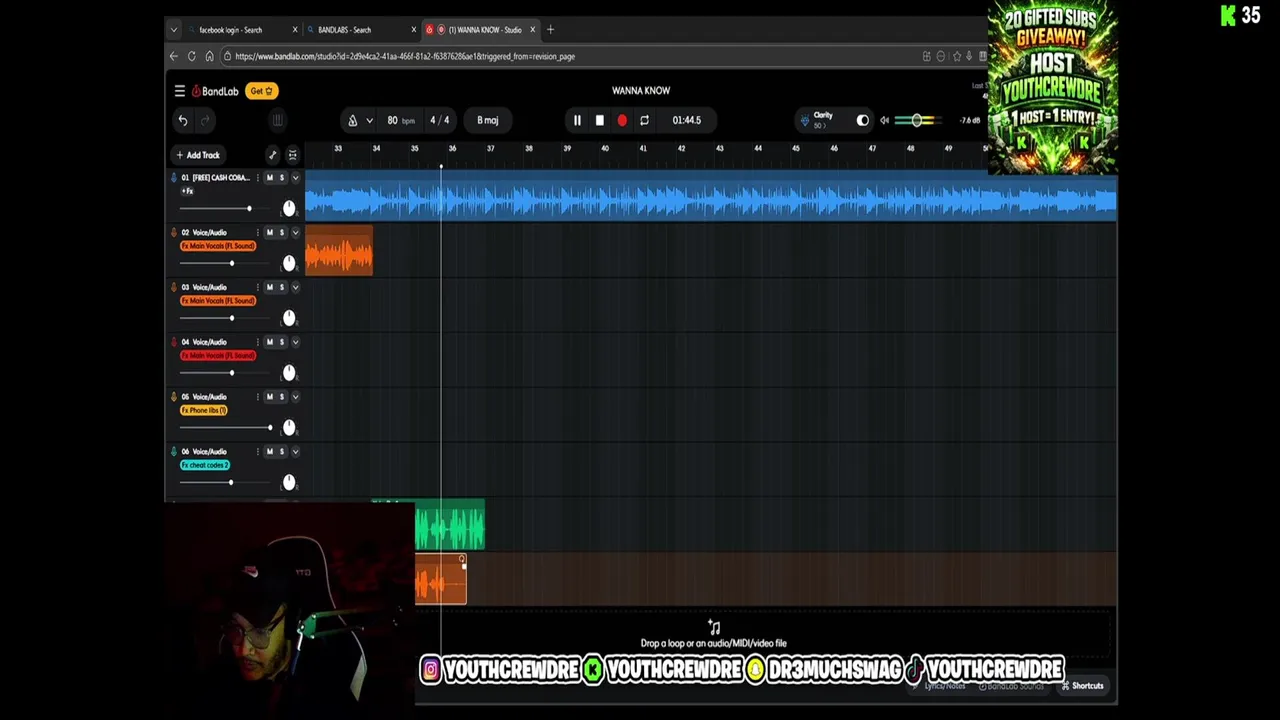Expand track 03 options chevron

(x=295, y=287)
